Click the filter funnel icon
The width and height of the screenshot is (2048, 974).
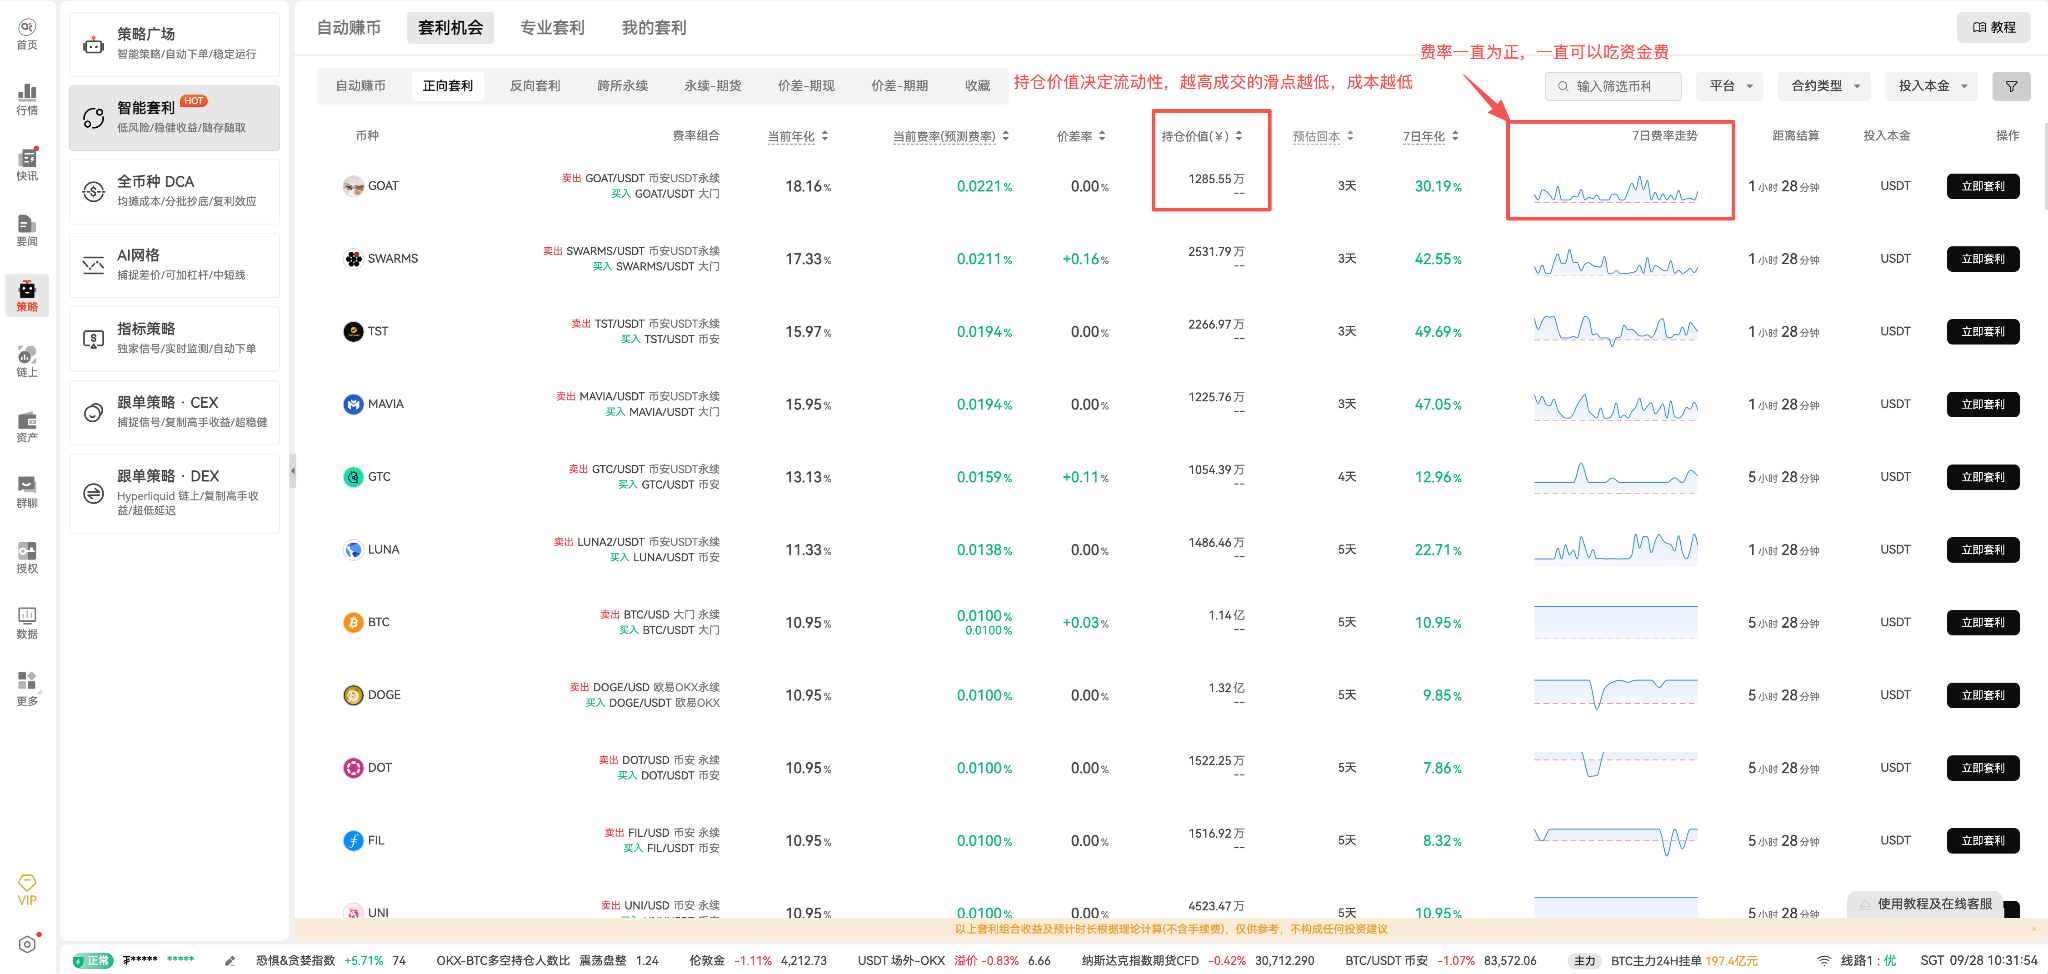[x=2011, y=86]
